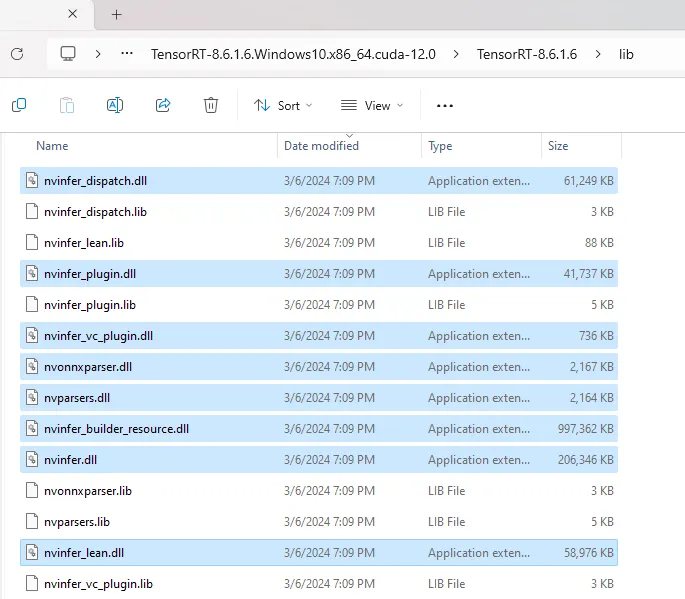Viewport: 685px width, 599px height.
Task: Open the View dropdown menu
Action: tap(372, 106)
